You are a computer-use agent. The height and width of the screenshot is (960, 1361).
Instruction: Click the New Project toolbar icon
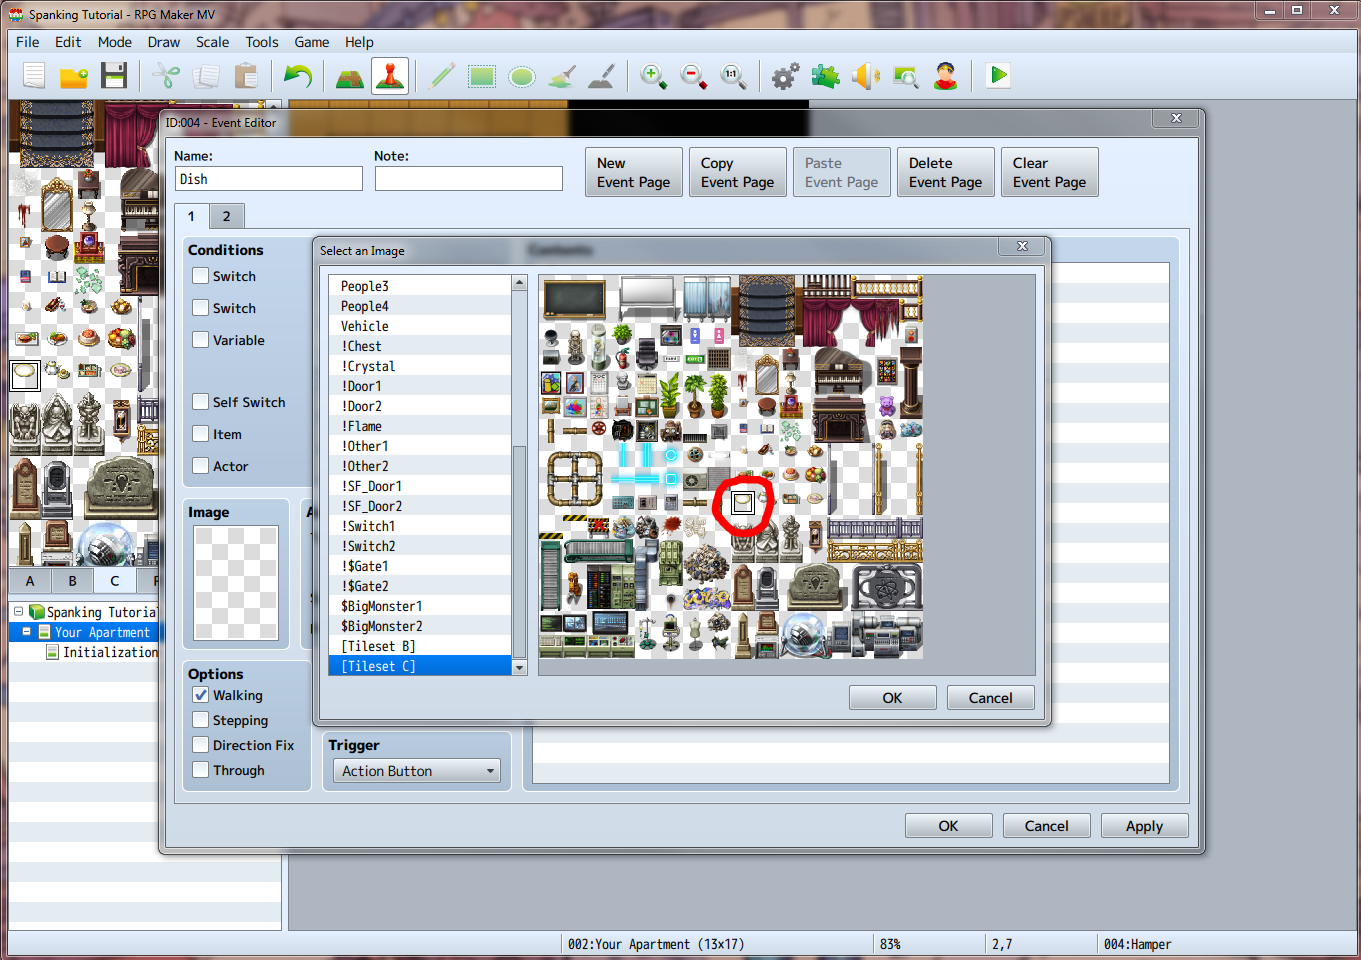coord(34,76)
